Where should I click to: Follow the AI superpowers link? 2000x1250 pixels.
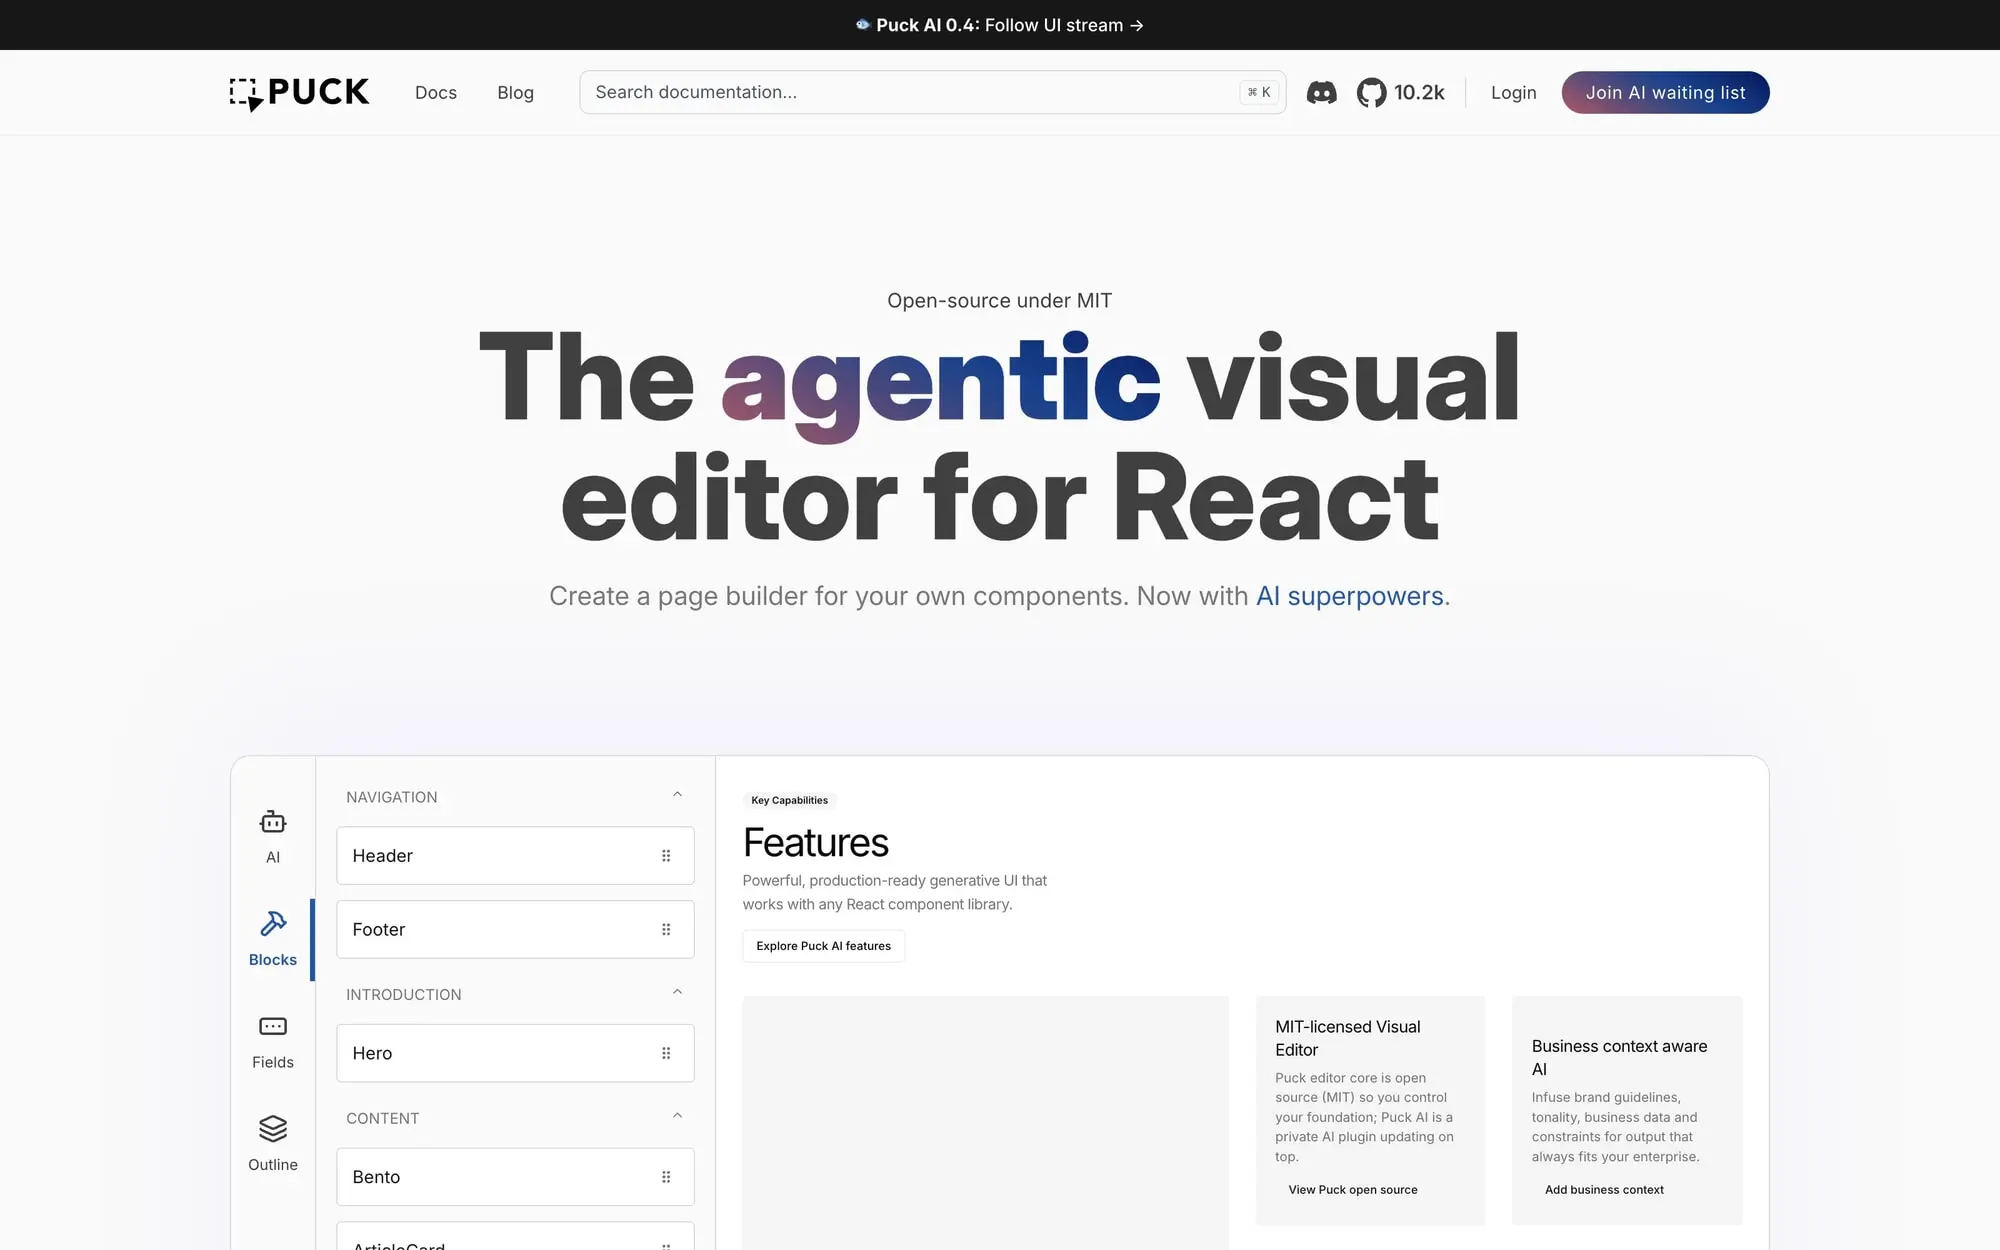click(x=1349, y=596)
